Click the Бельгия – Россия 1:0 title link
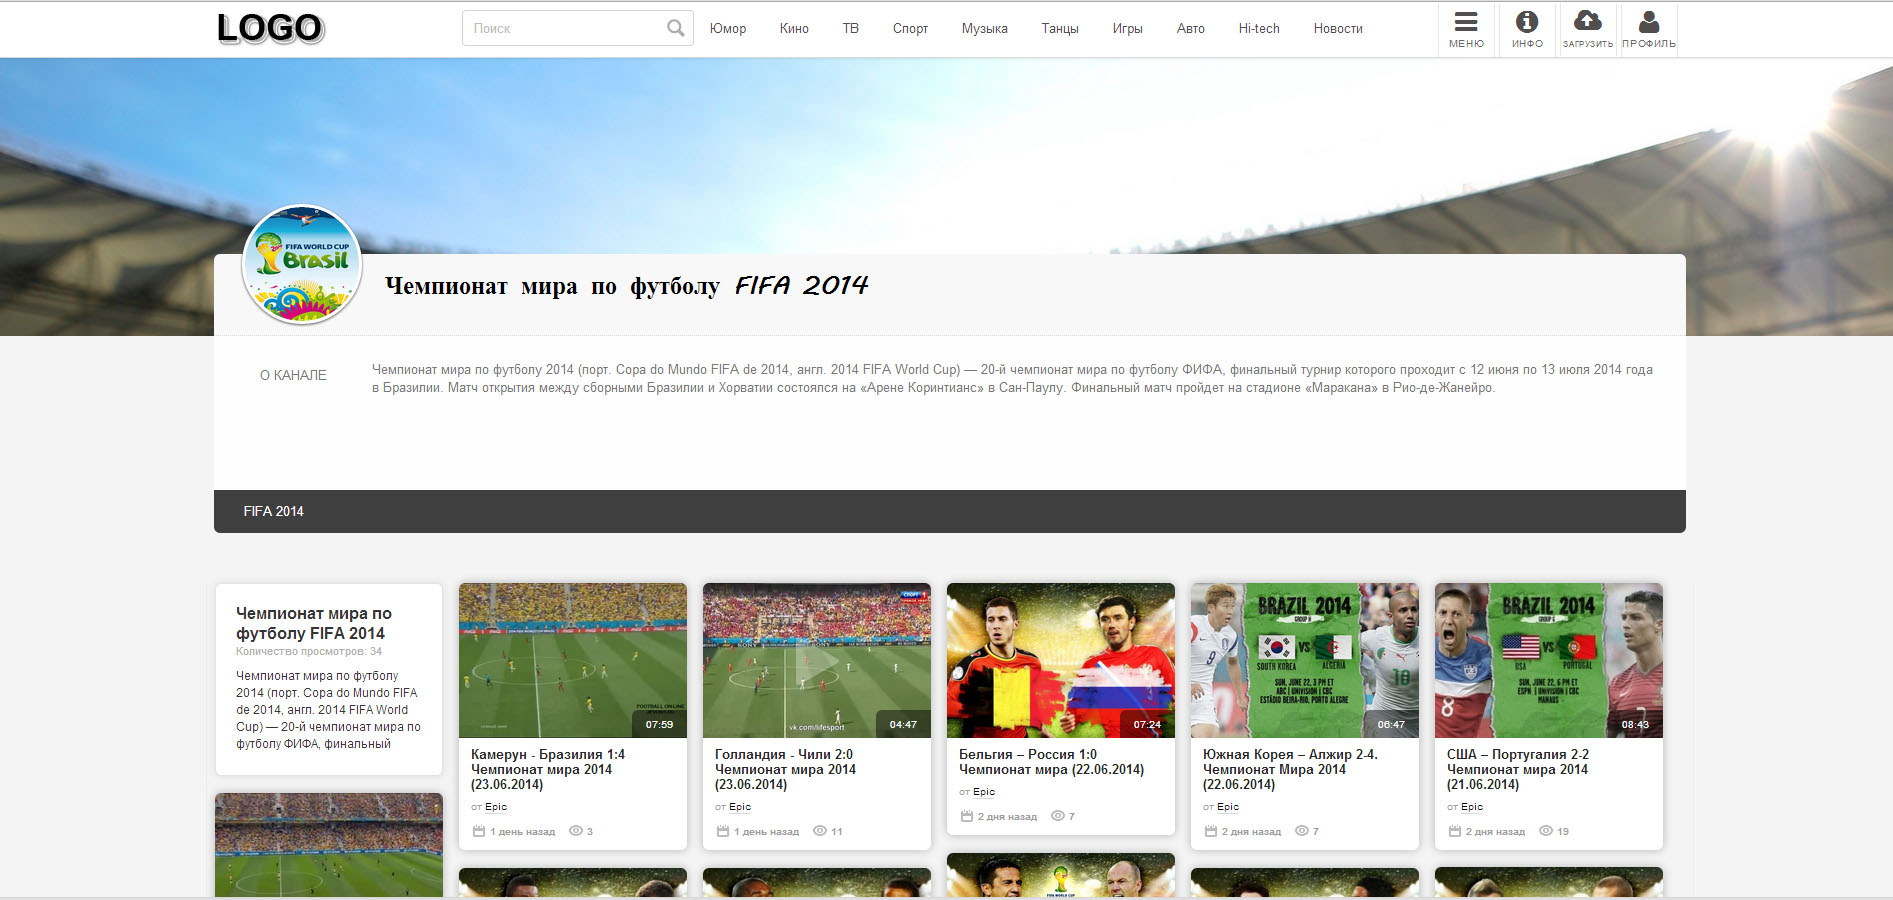 pos(1051,762)
